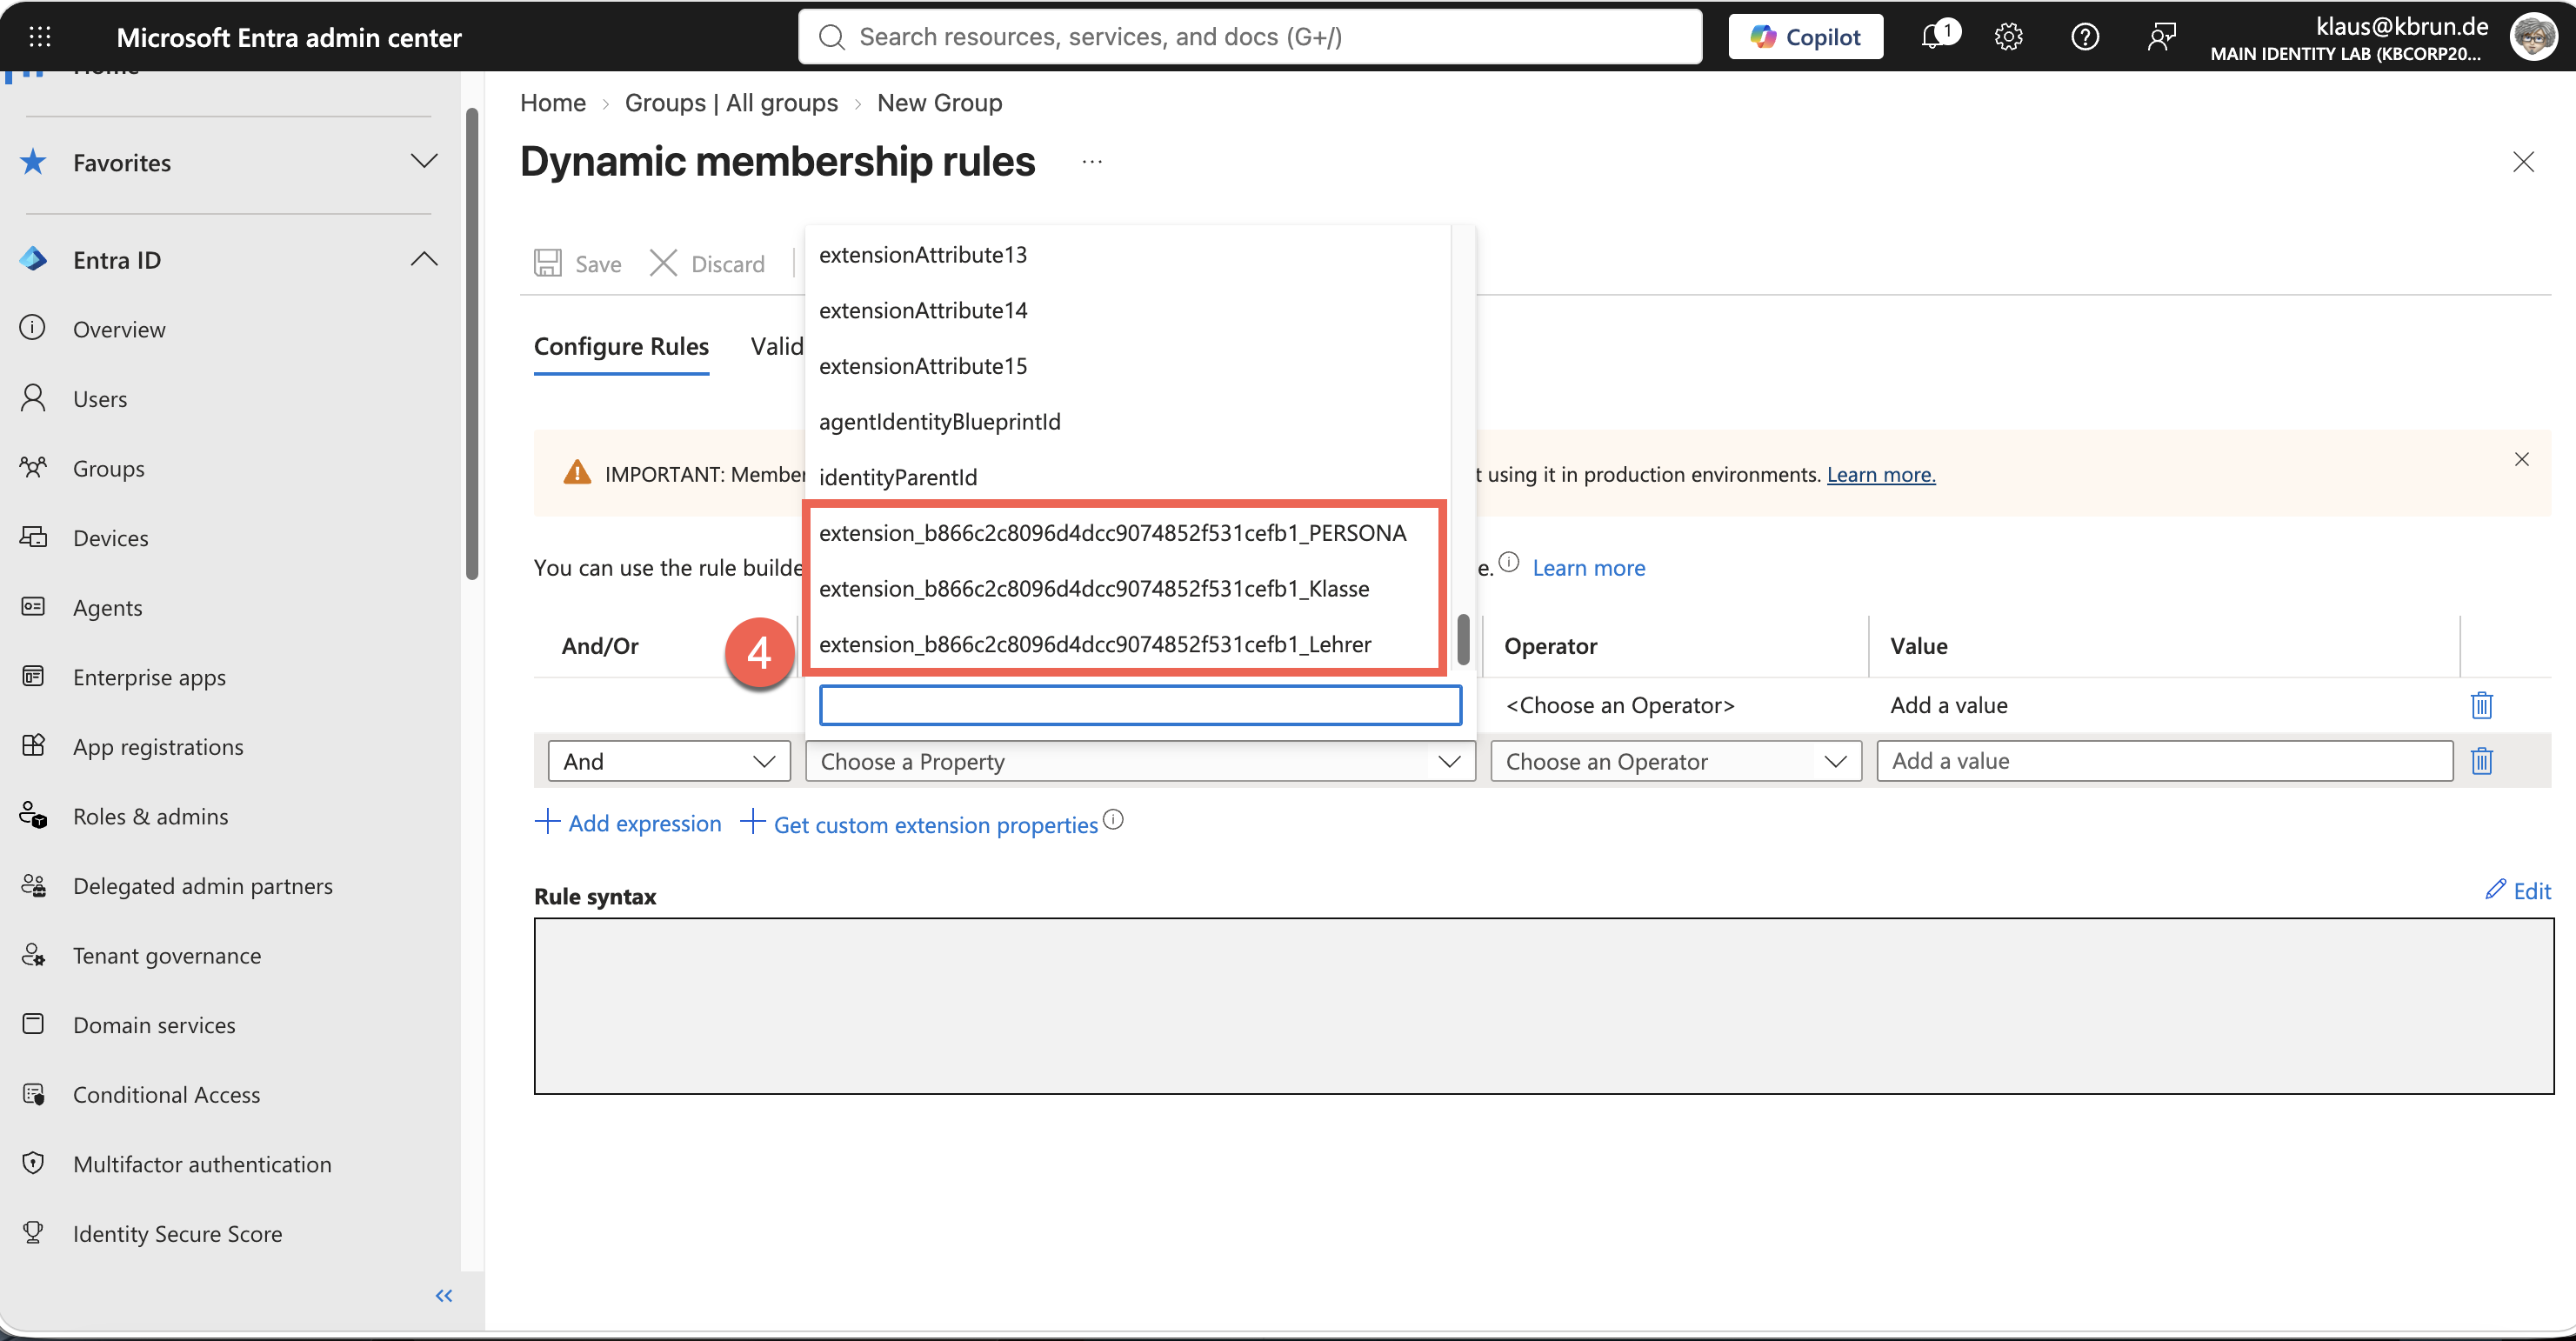Delete the first expression row
The height and width of the screenshot is (1341, 2576).
pyautogui.click(x=2481, y=705)
